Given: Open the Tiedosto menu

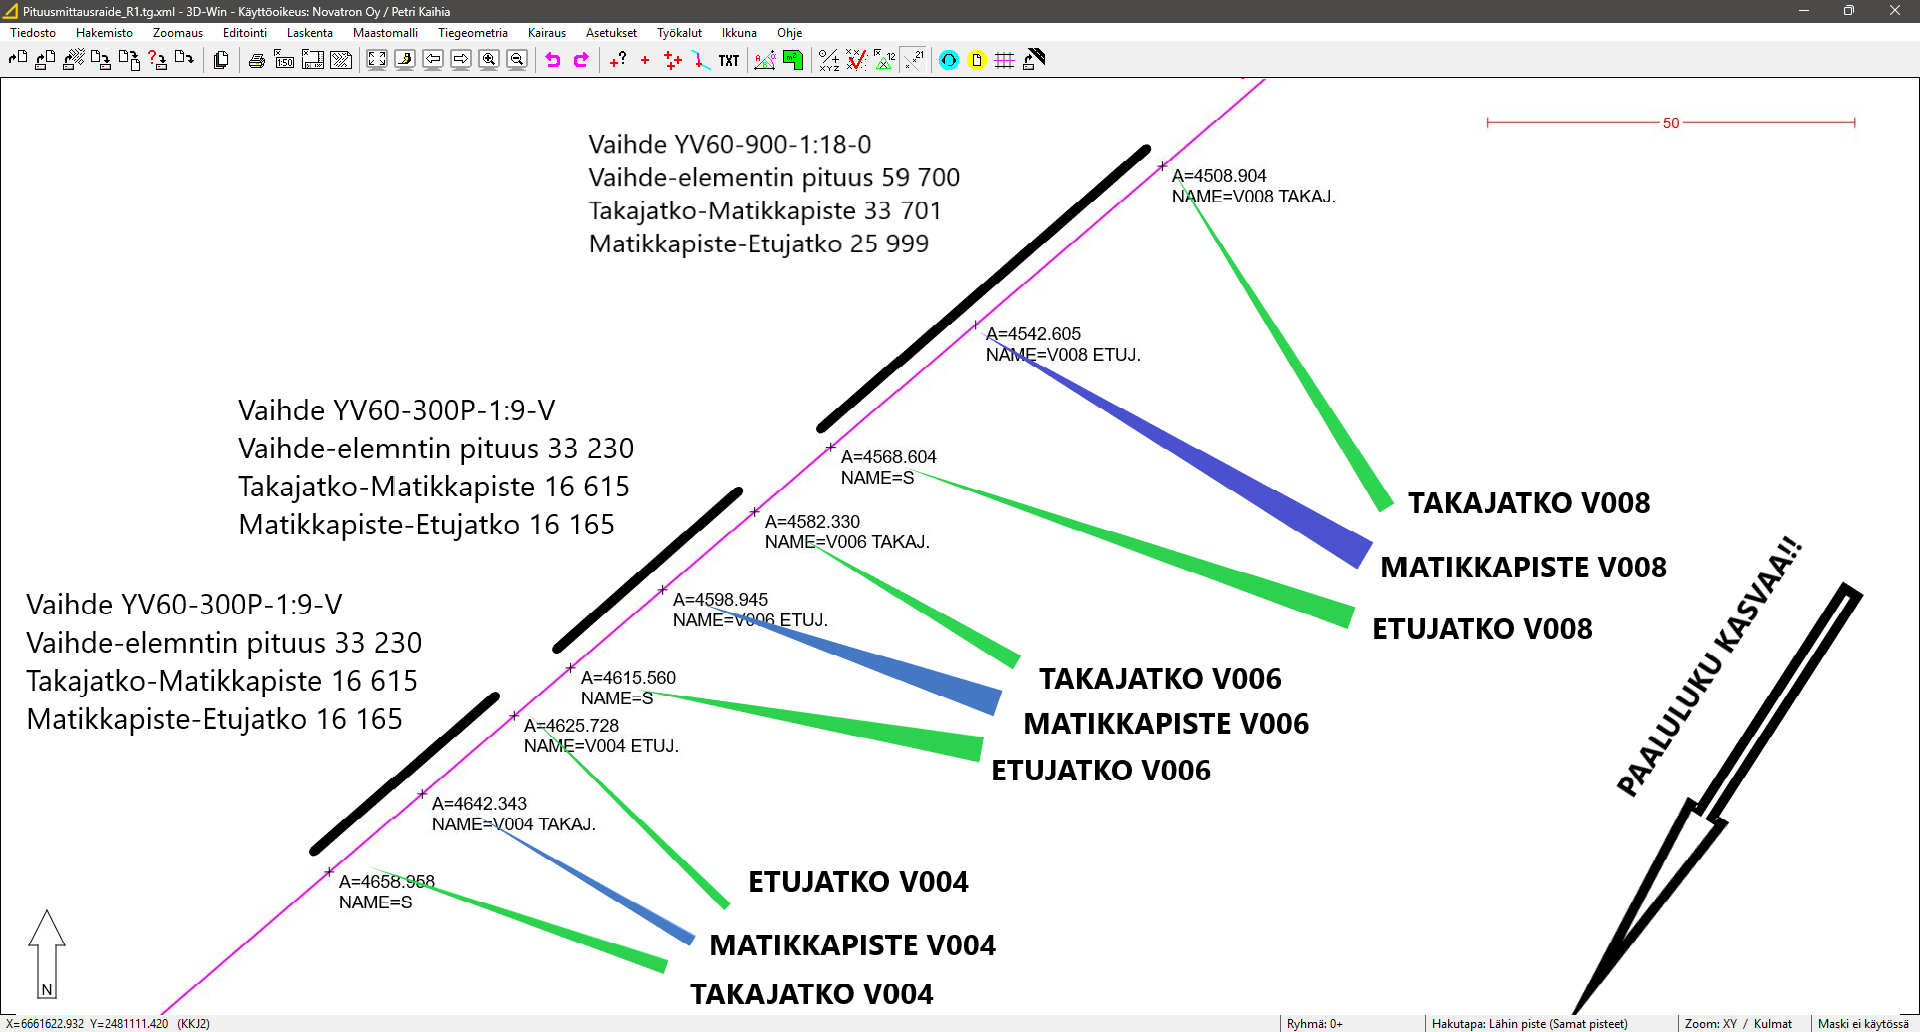Looking at the screenshot, I should pyautogui.click(x=32, y=32).
